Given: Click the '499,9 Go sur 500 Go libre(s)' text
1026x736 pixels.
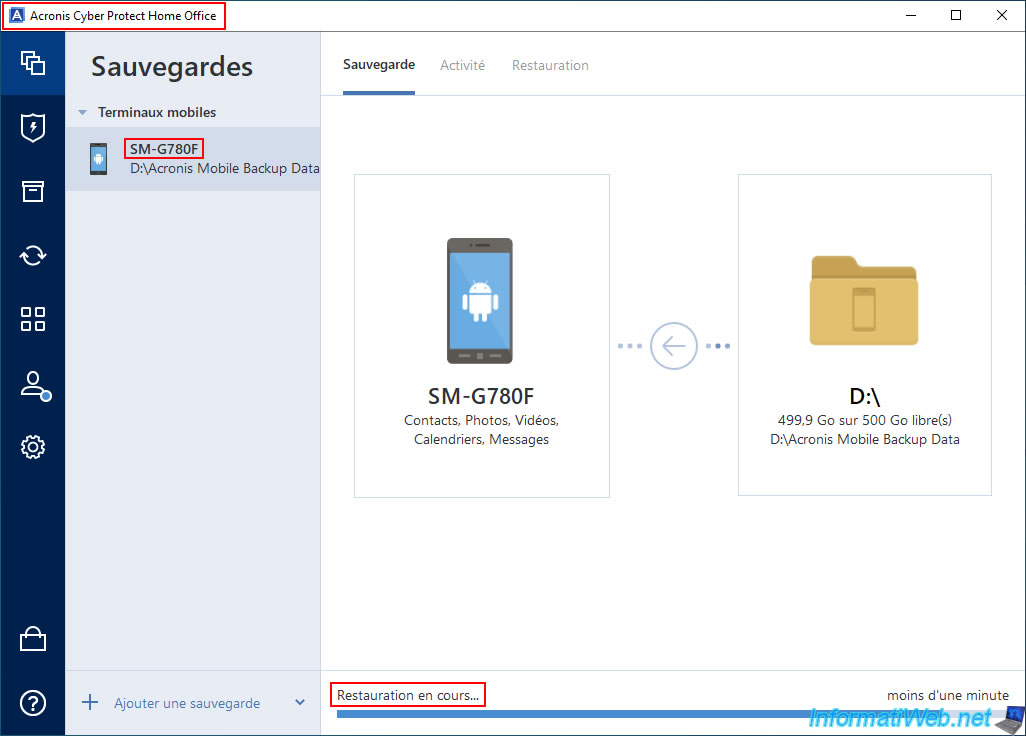Looking at the screenshot, I should [x=864, y=420].
